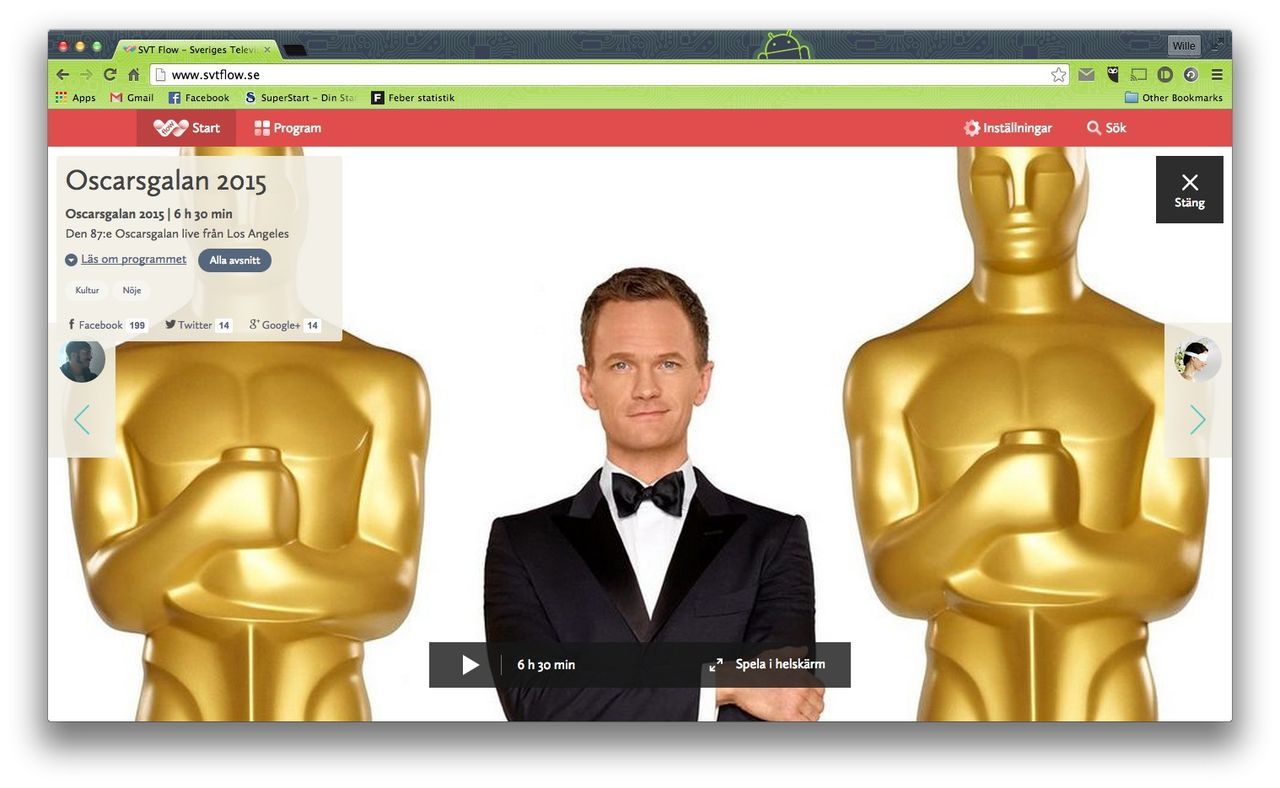Viewport: 1280px width, 788px height.
Task: Open the circular ID extension icon
Action: coord(1165,75)
